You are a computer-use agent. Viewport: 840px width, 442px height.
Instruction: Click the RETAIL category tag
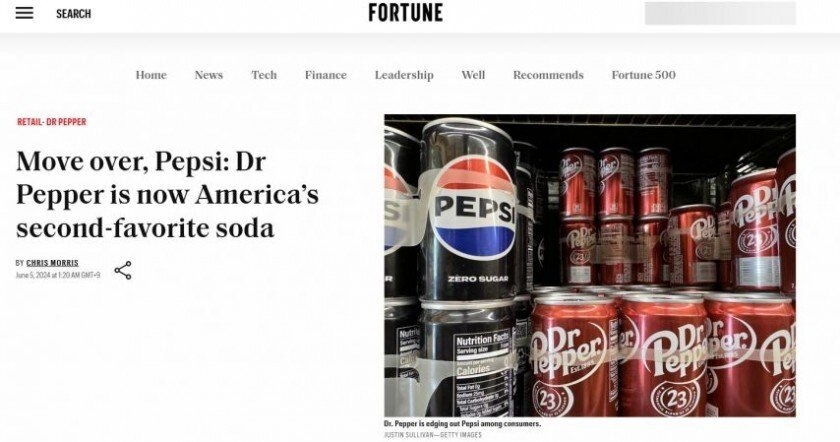click(29, 122)
